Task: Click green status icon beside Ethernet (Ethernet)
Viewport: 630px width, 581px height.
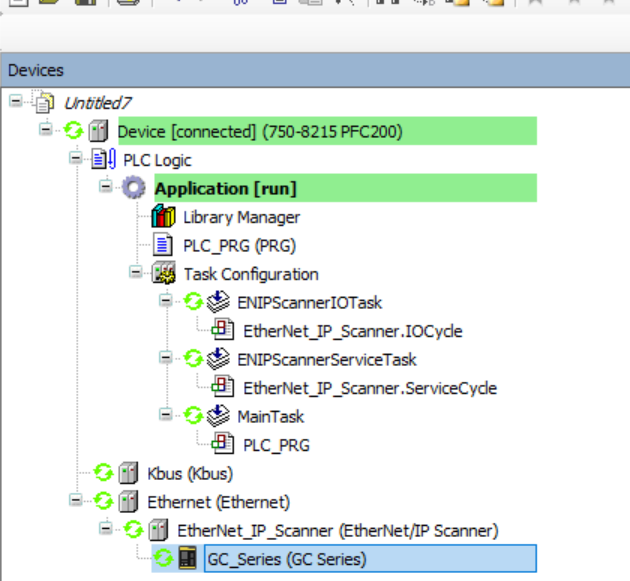Action: point(103,501)
